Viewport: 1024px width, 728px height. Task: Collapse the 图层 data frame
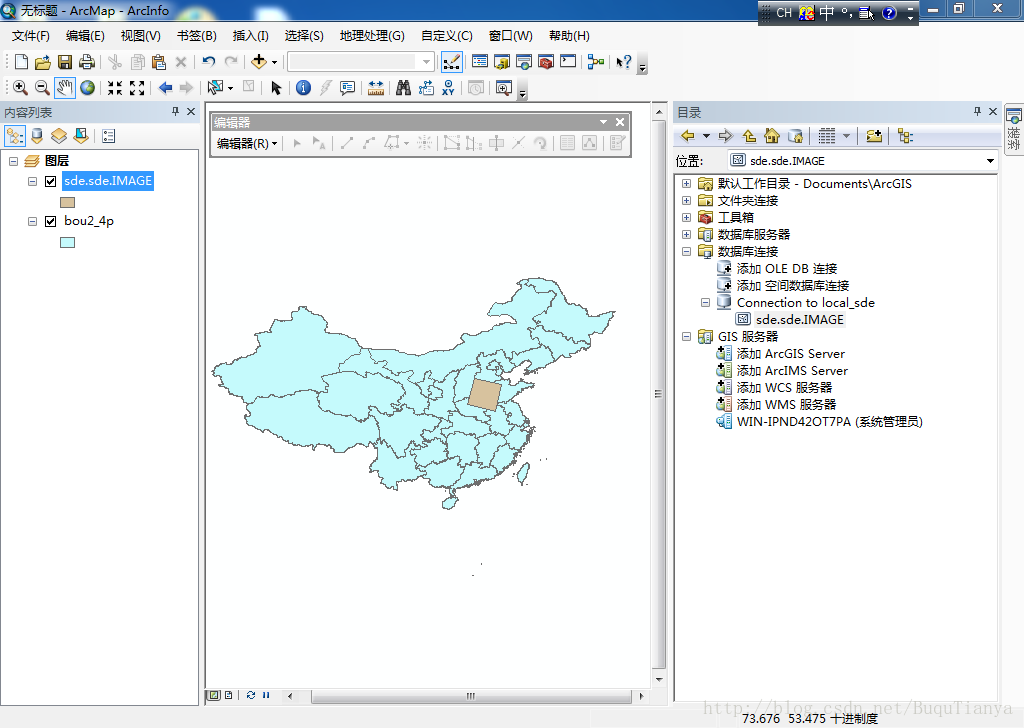(14, 161)
